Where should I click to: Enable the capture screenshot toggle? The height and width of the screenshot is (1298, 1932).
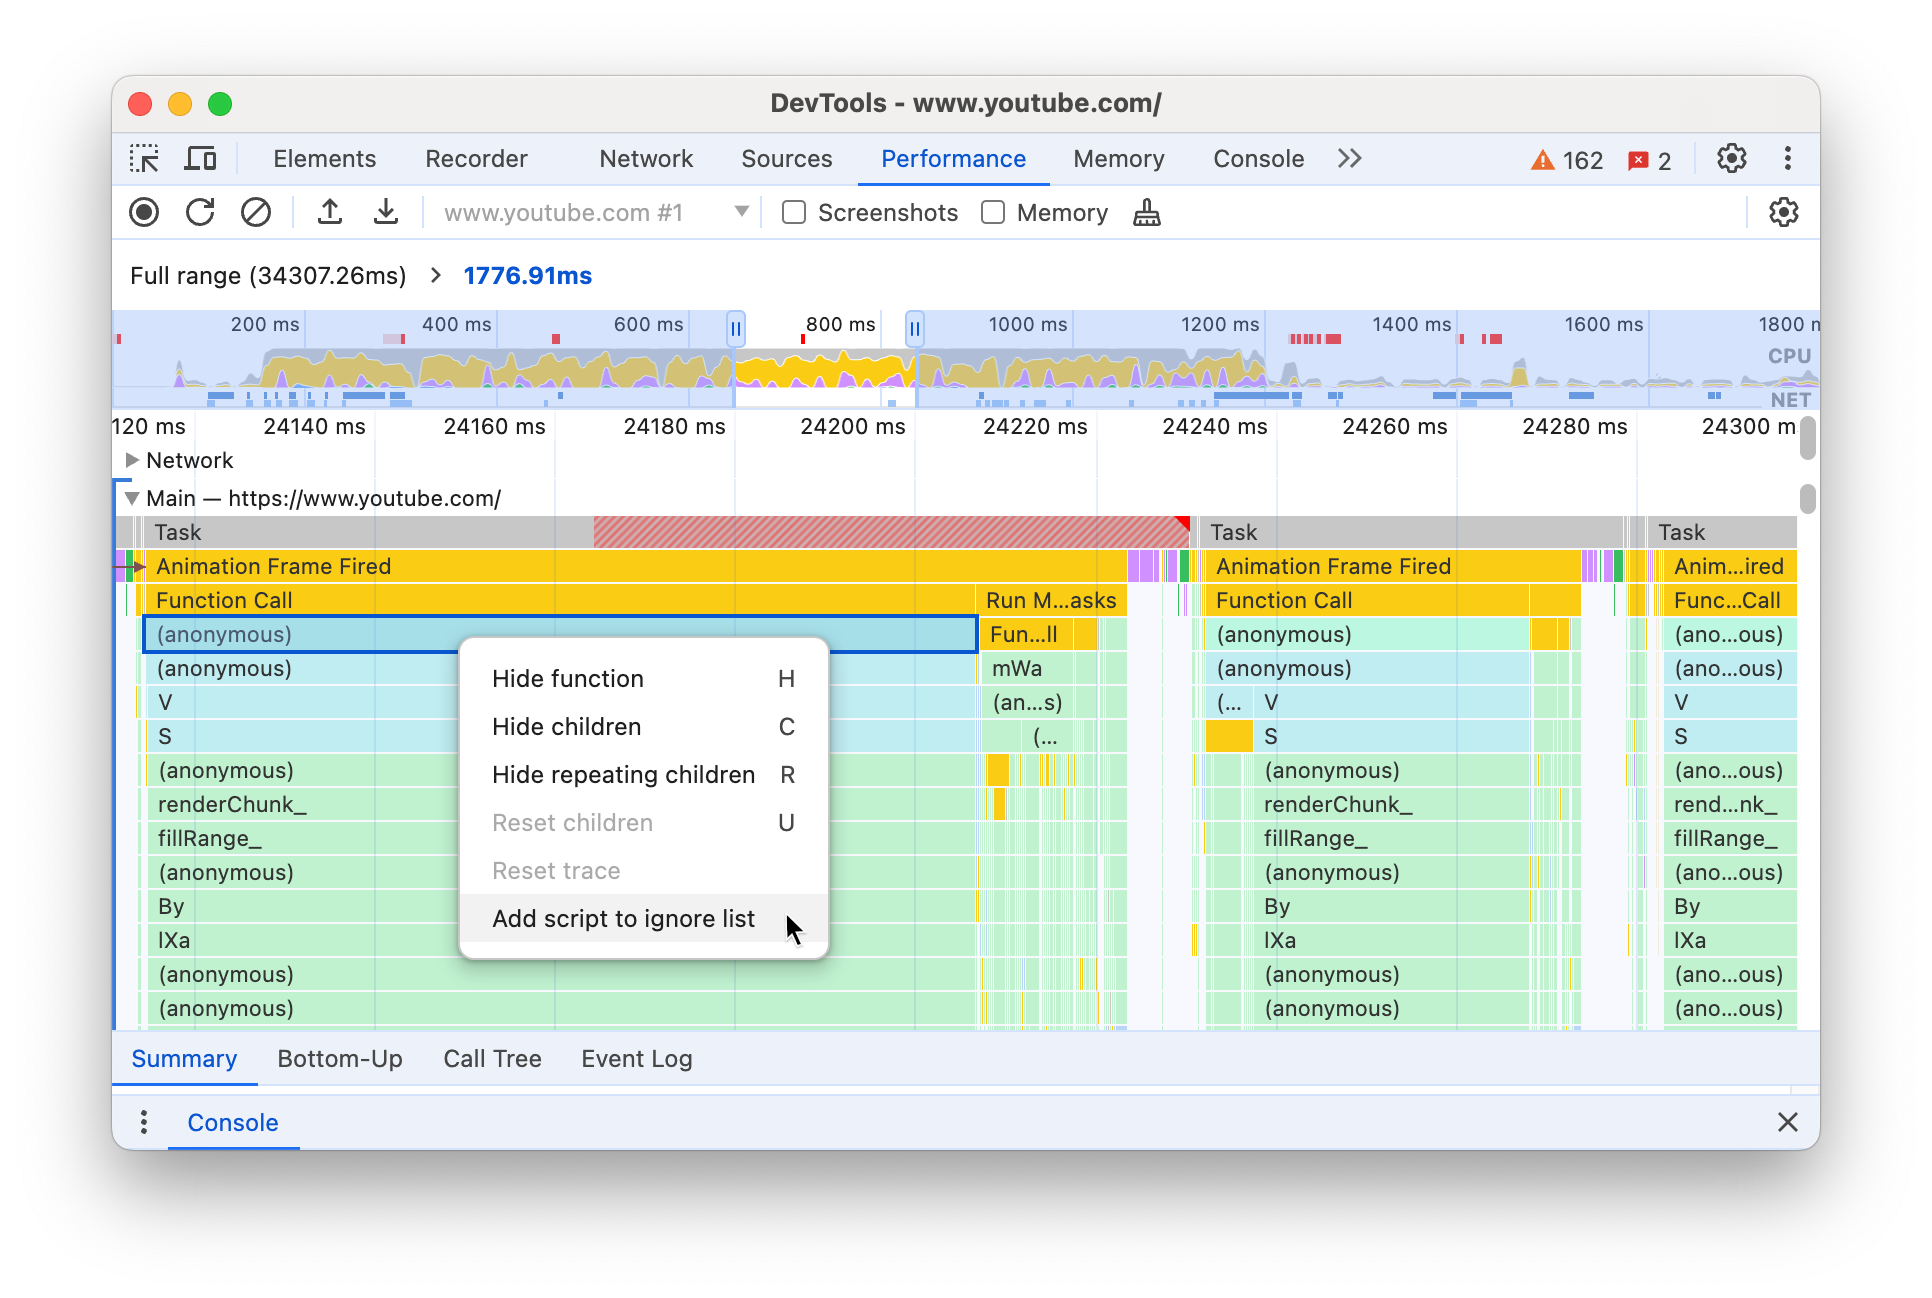[791, 213]
